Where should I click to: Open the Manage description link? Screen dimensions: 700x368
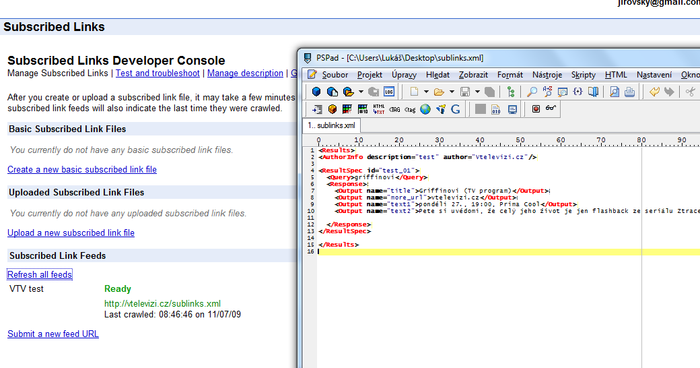click(245, 73)
